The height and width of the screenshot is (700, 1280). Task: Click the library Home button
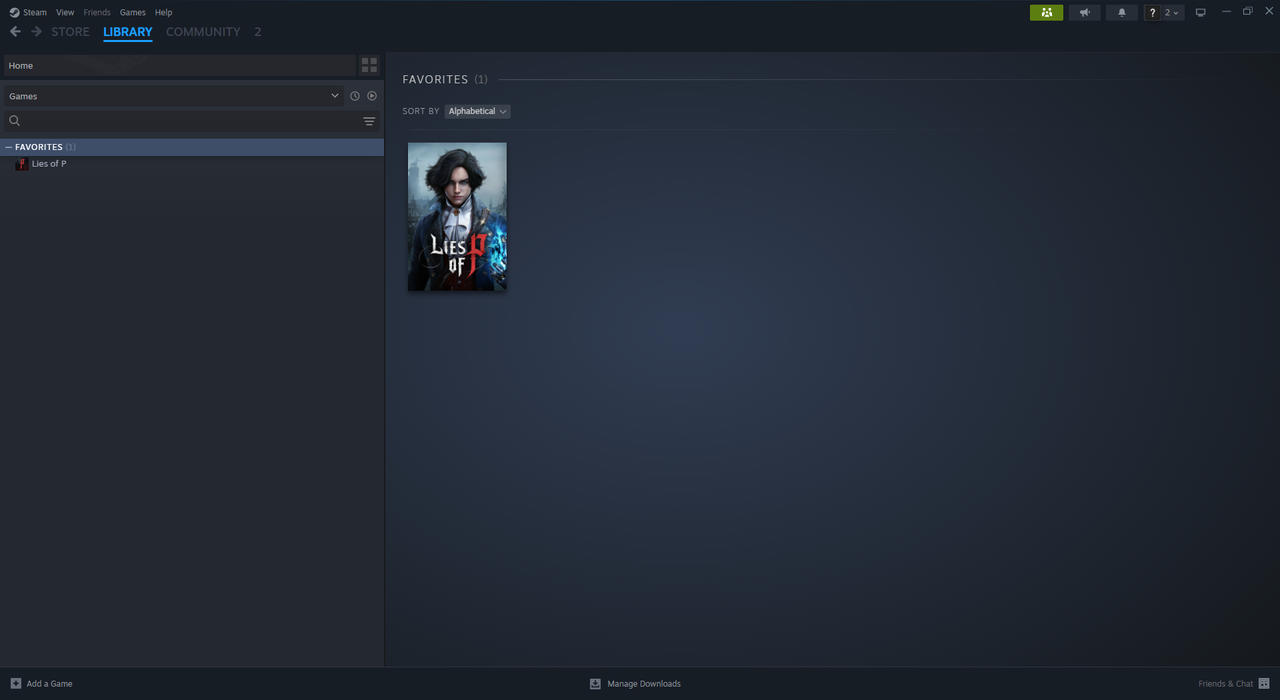(180, 65)
